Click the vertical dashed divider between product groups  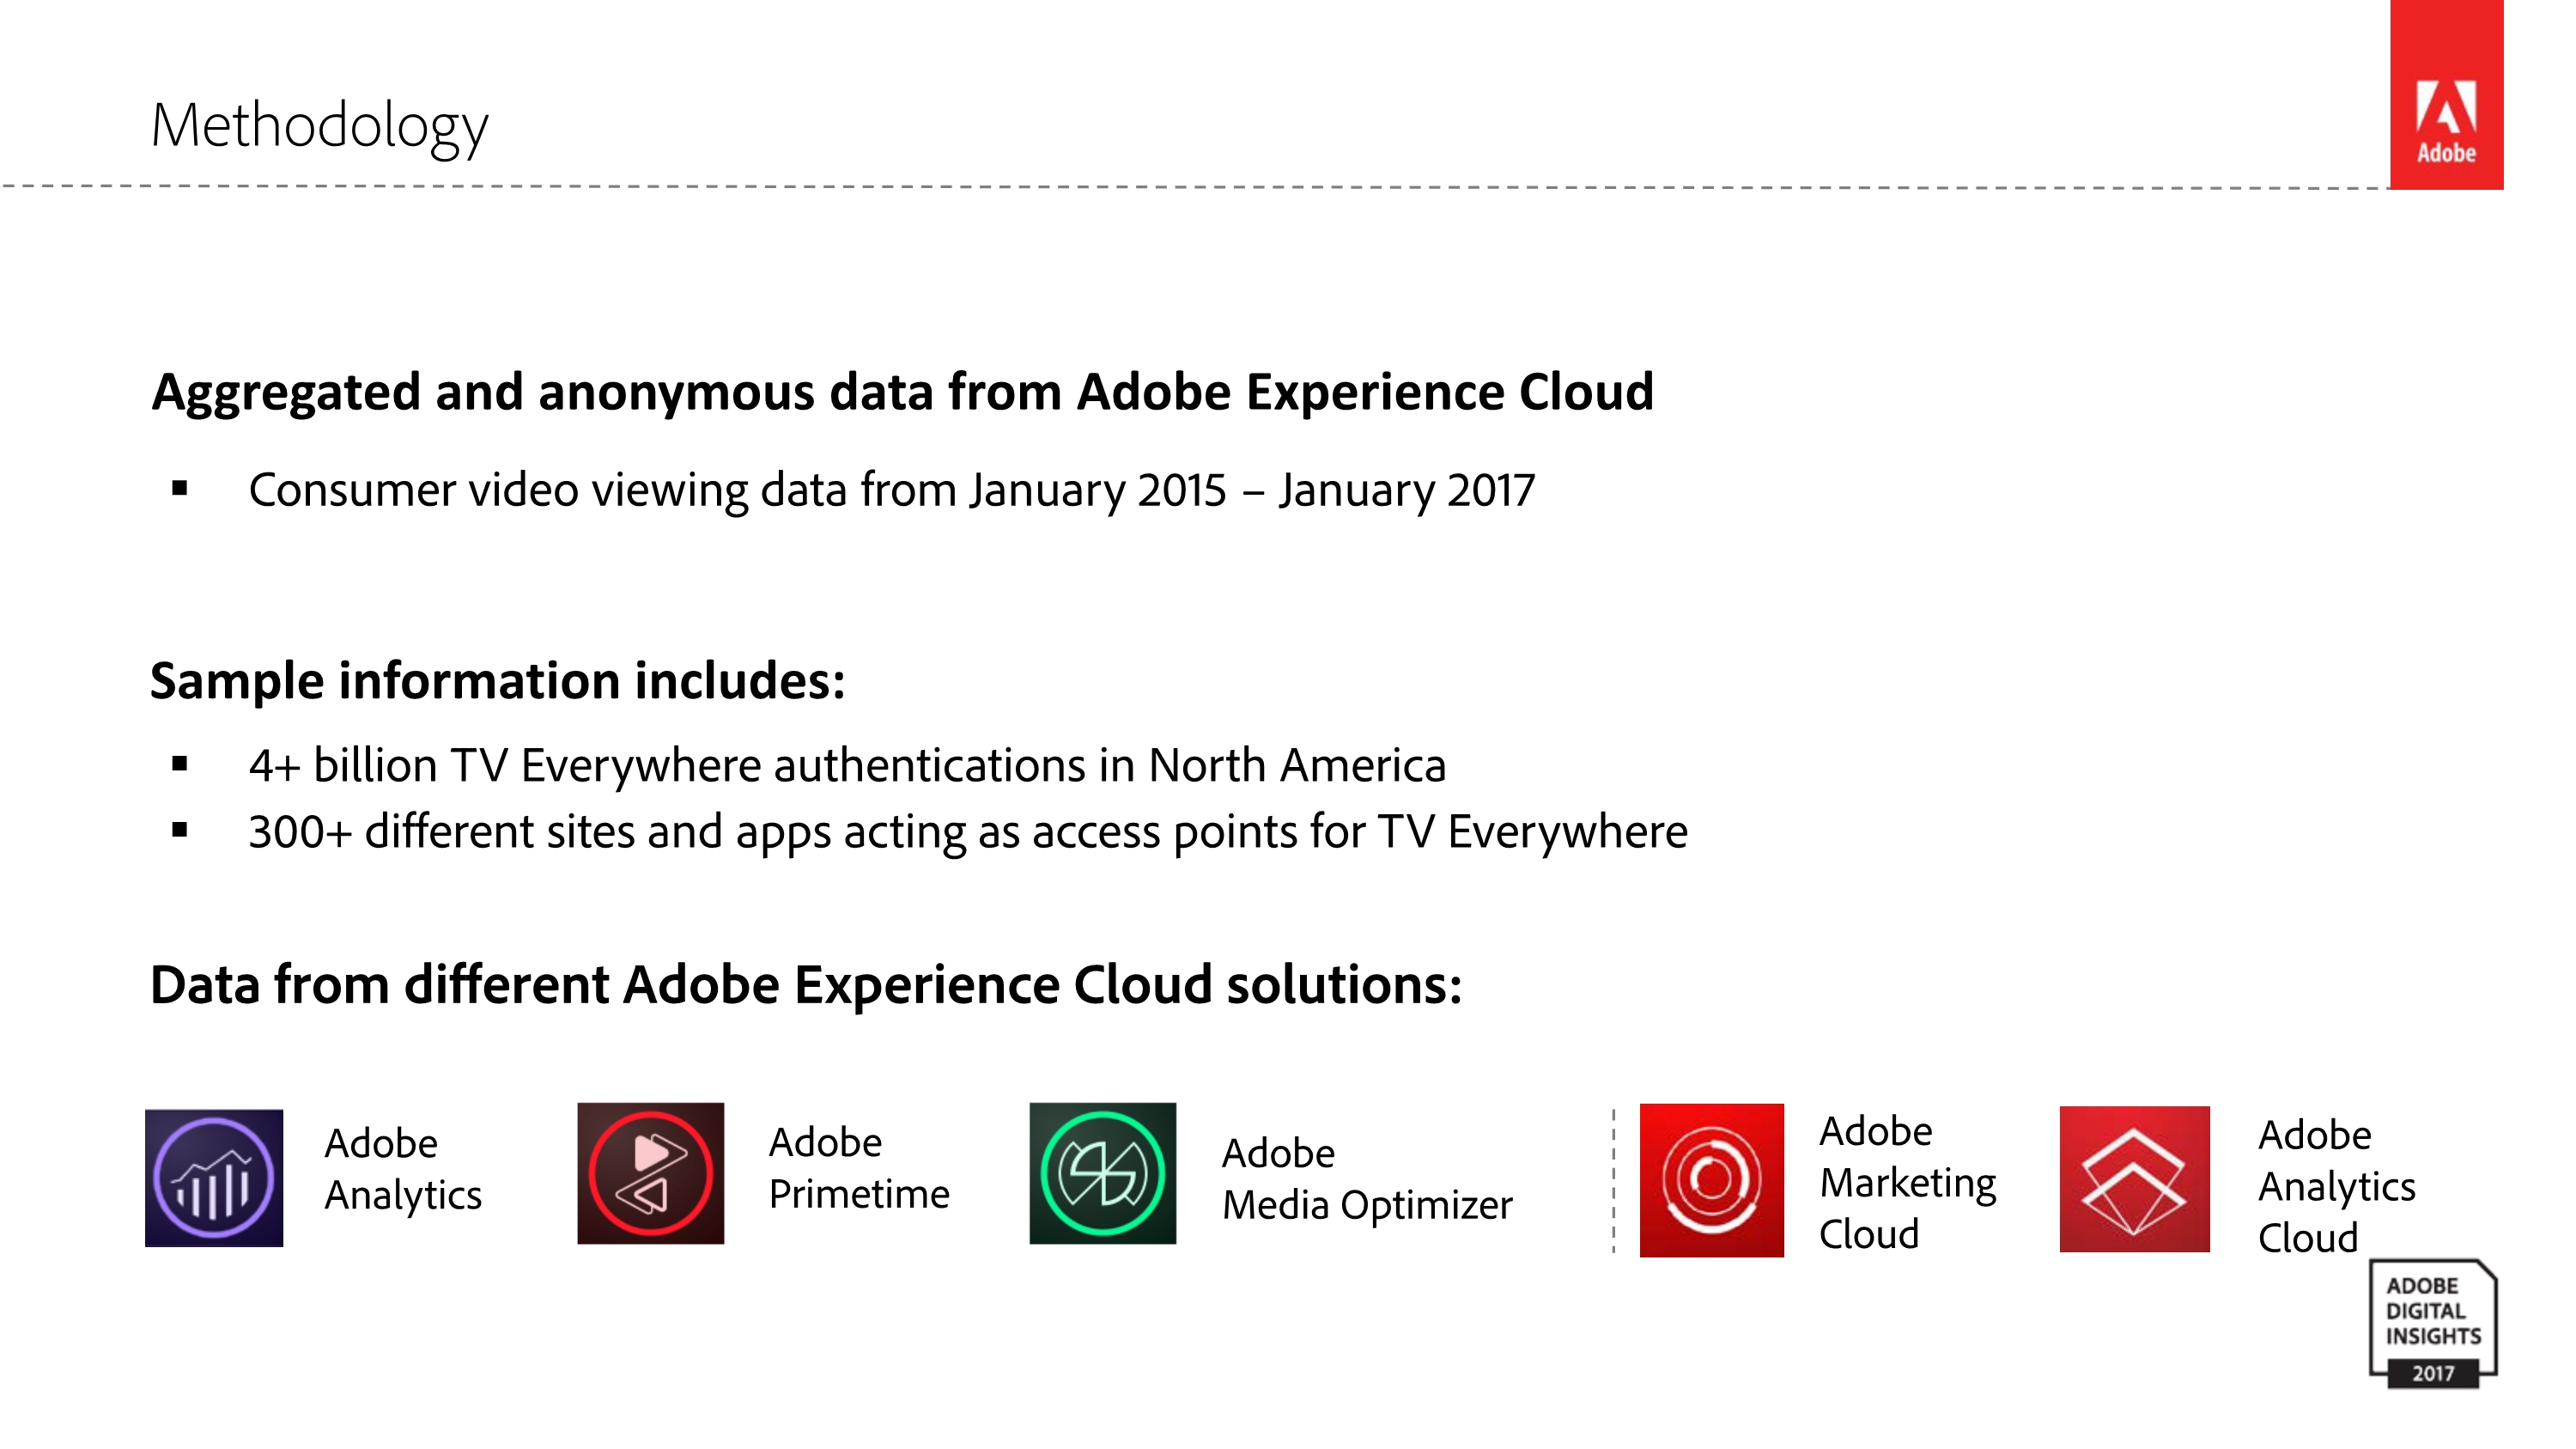[x=1613, y=1180]
